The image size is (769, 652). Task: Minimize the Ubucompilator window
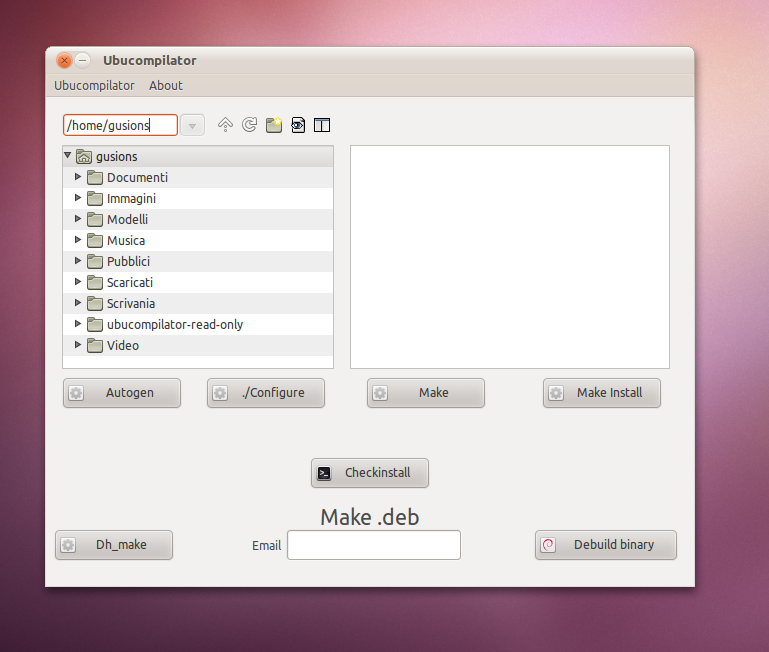click(x=82, y=60)
